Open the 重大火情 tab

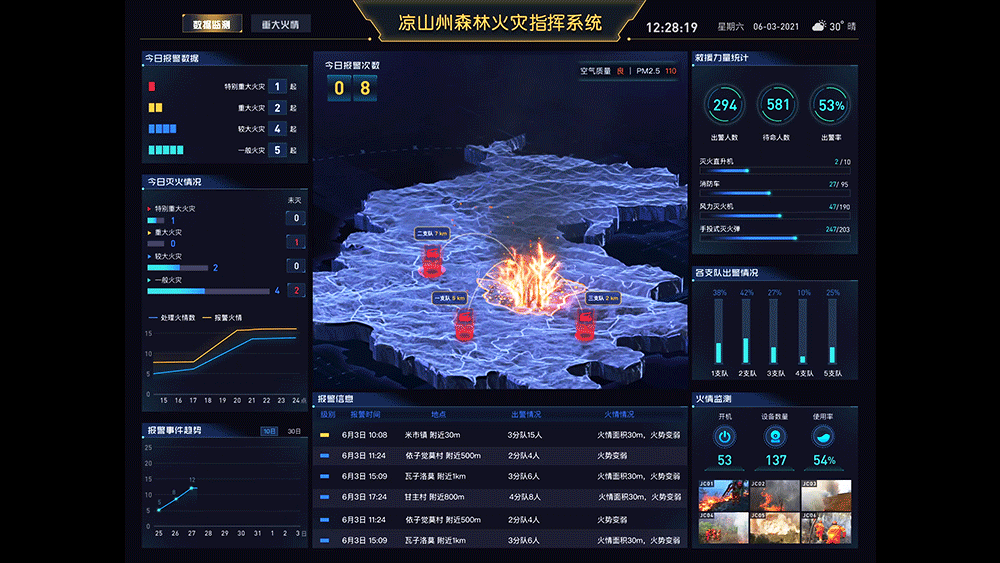[281, 24]
